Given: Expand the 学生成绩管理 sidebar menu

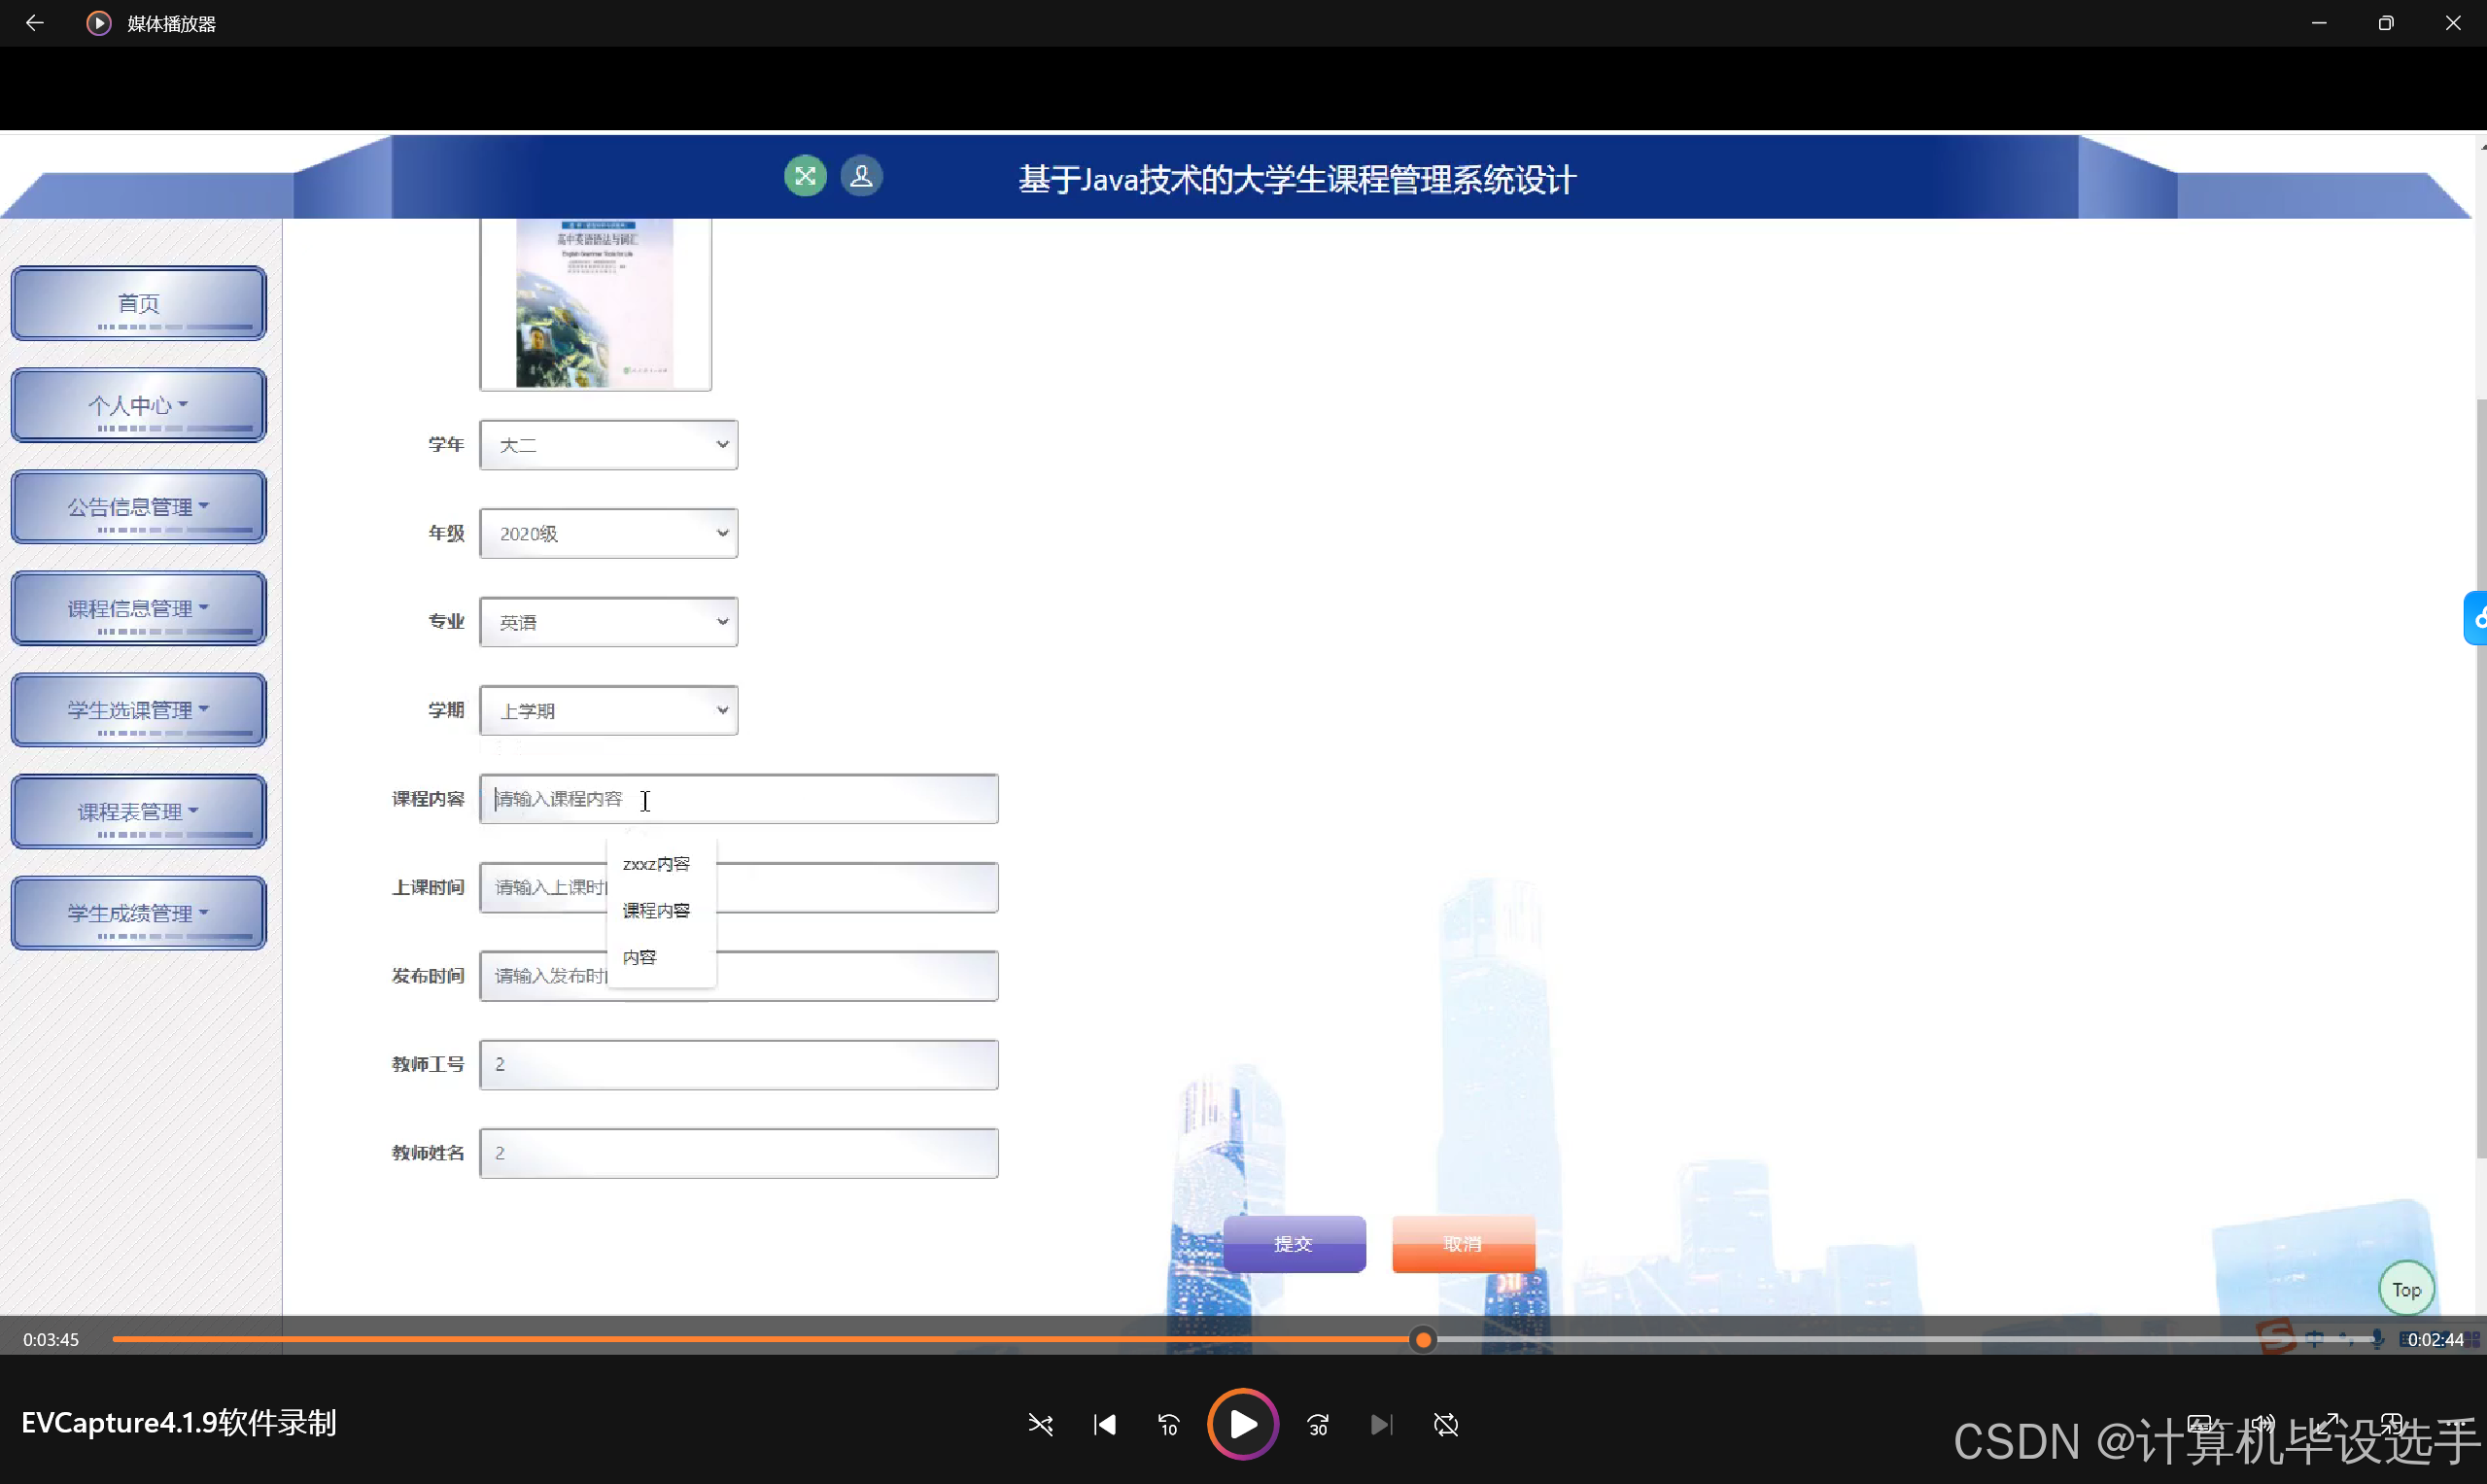Looking at the screenshot, I should tap(138, 913).
